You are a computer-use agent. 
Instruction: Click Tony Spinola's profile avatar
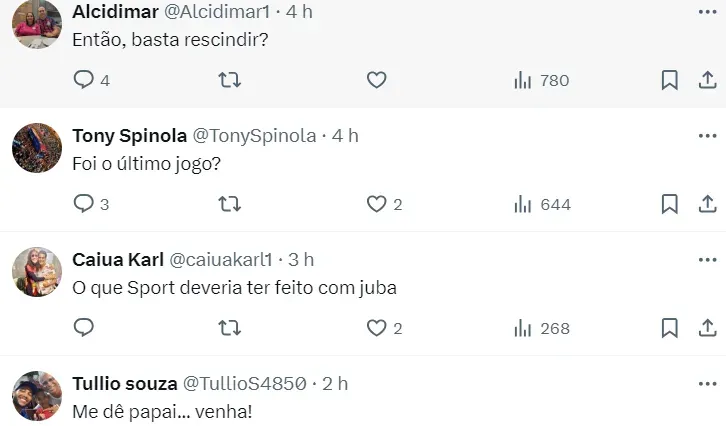tap(37, 148)
